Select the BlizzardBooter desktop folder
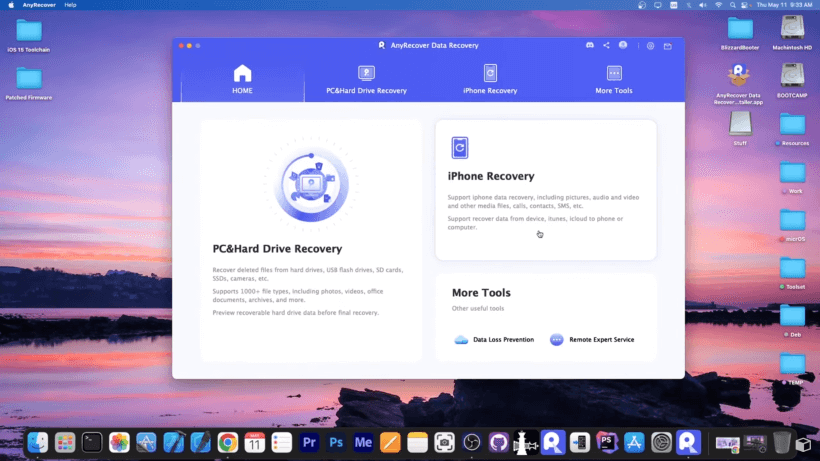The image size is (820, 461). coord(740,33)
